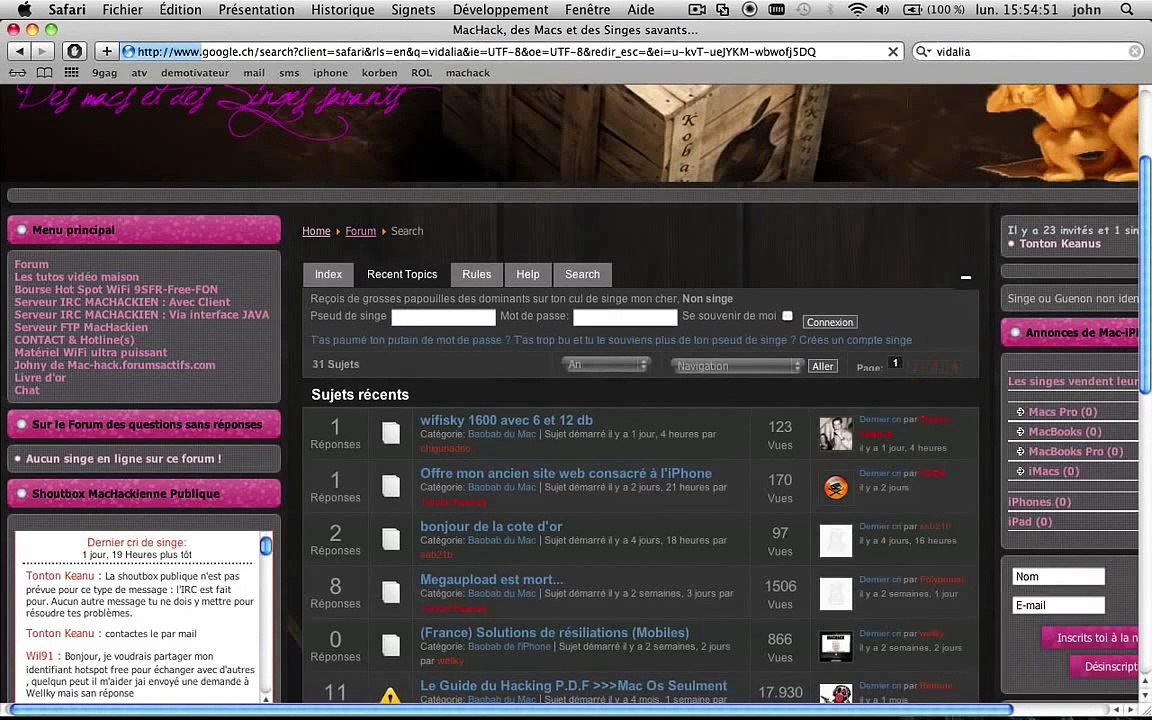Click the Mot de passe input field

[624, 317]
